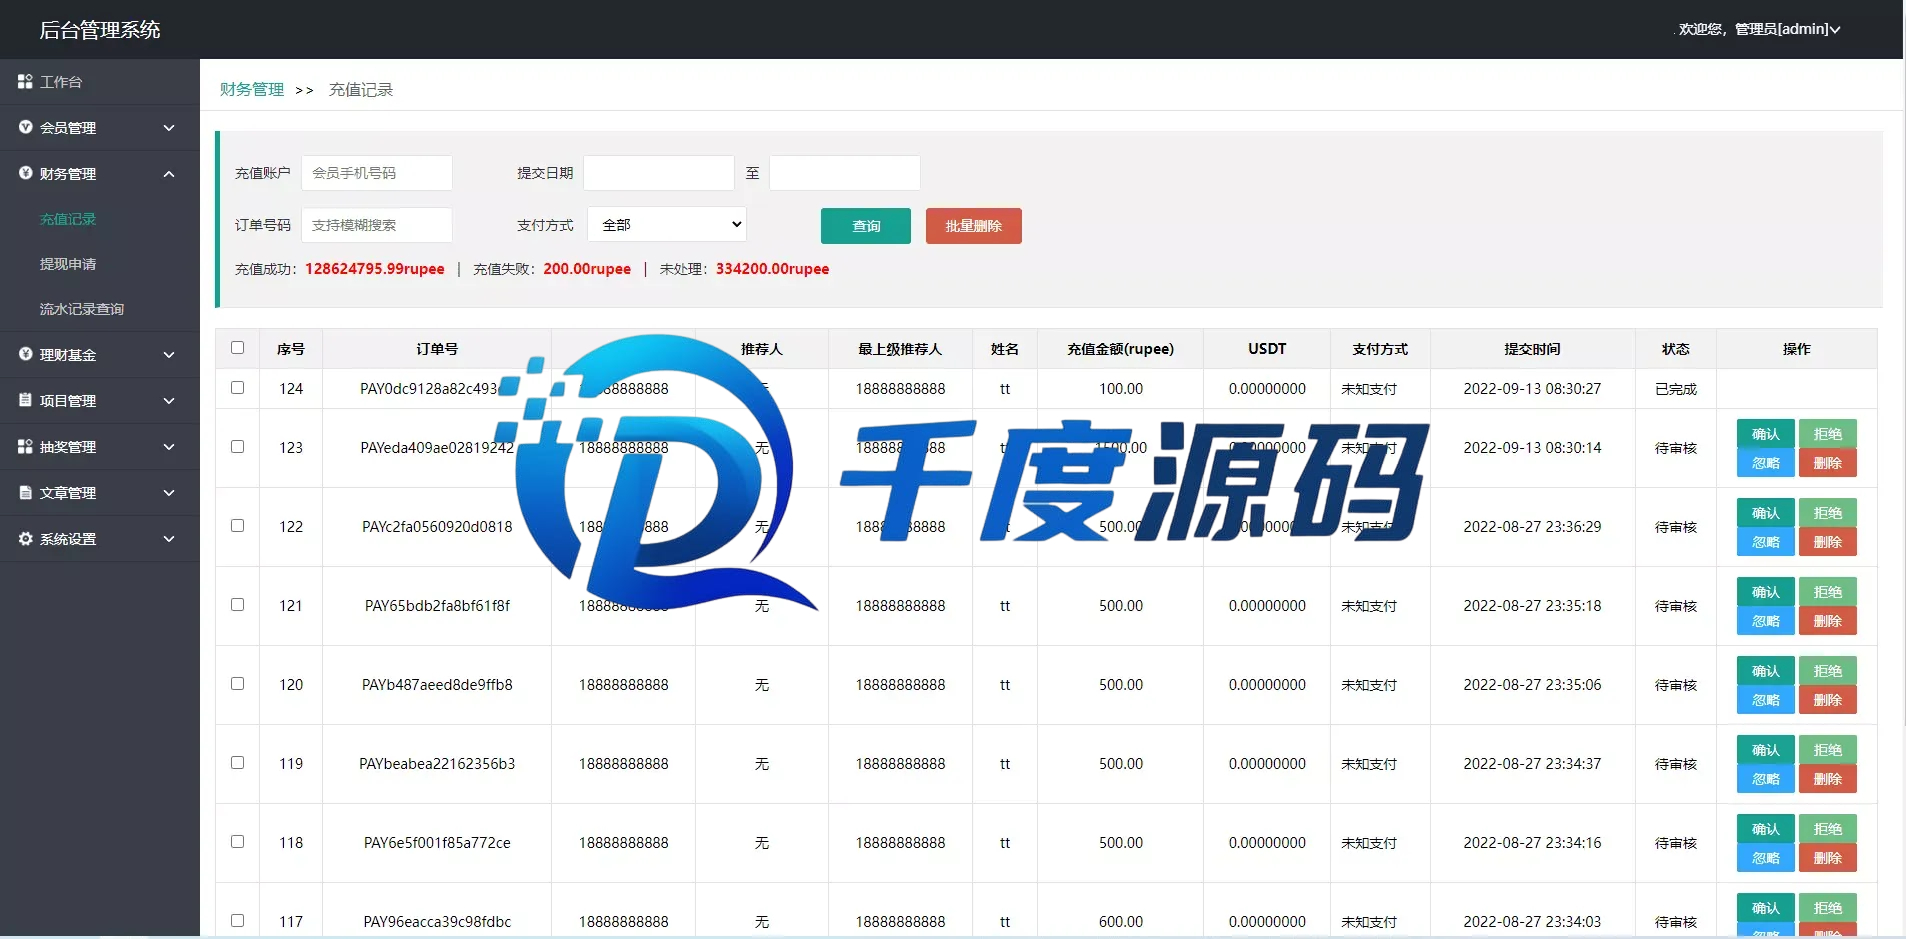The height and width of the screenshot is (939, 1906).
Task: Open the 文章管理 menu label
Action: (68, 493)
